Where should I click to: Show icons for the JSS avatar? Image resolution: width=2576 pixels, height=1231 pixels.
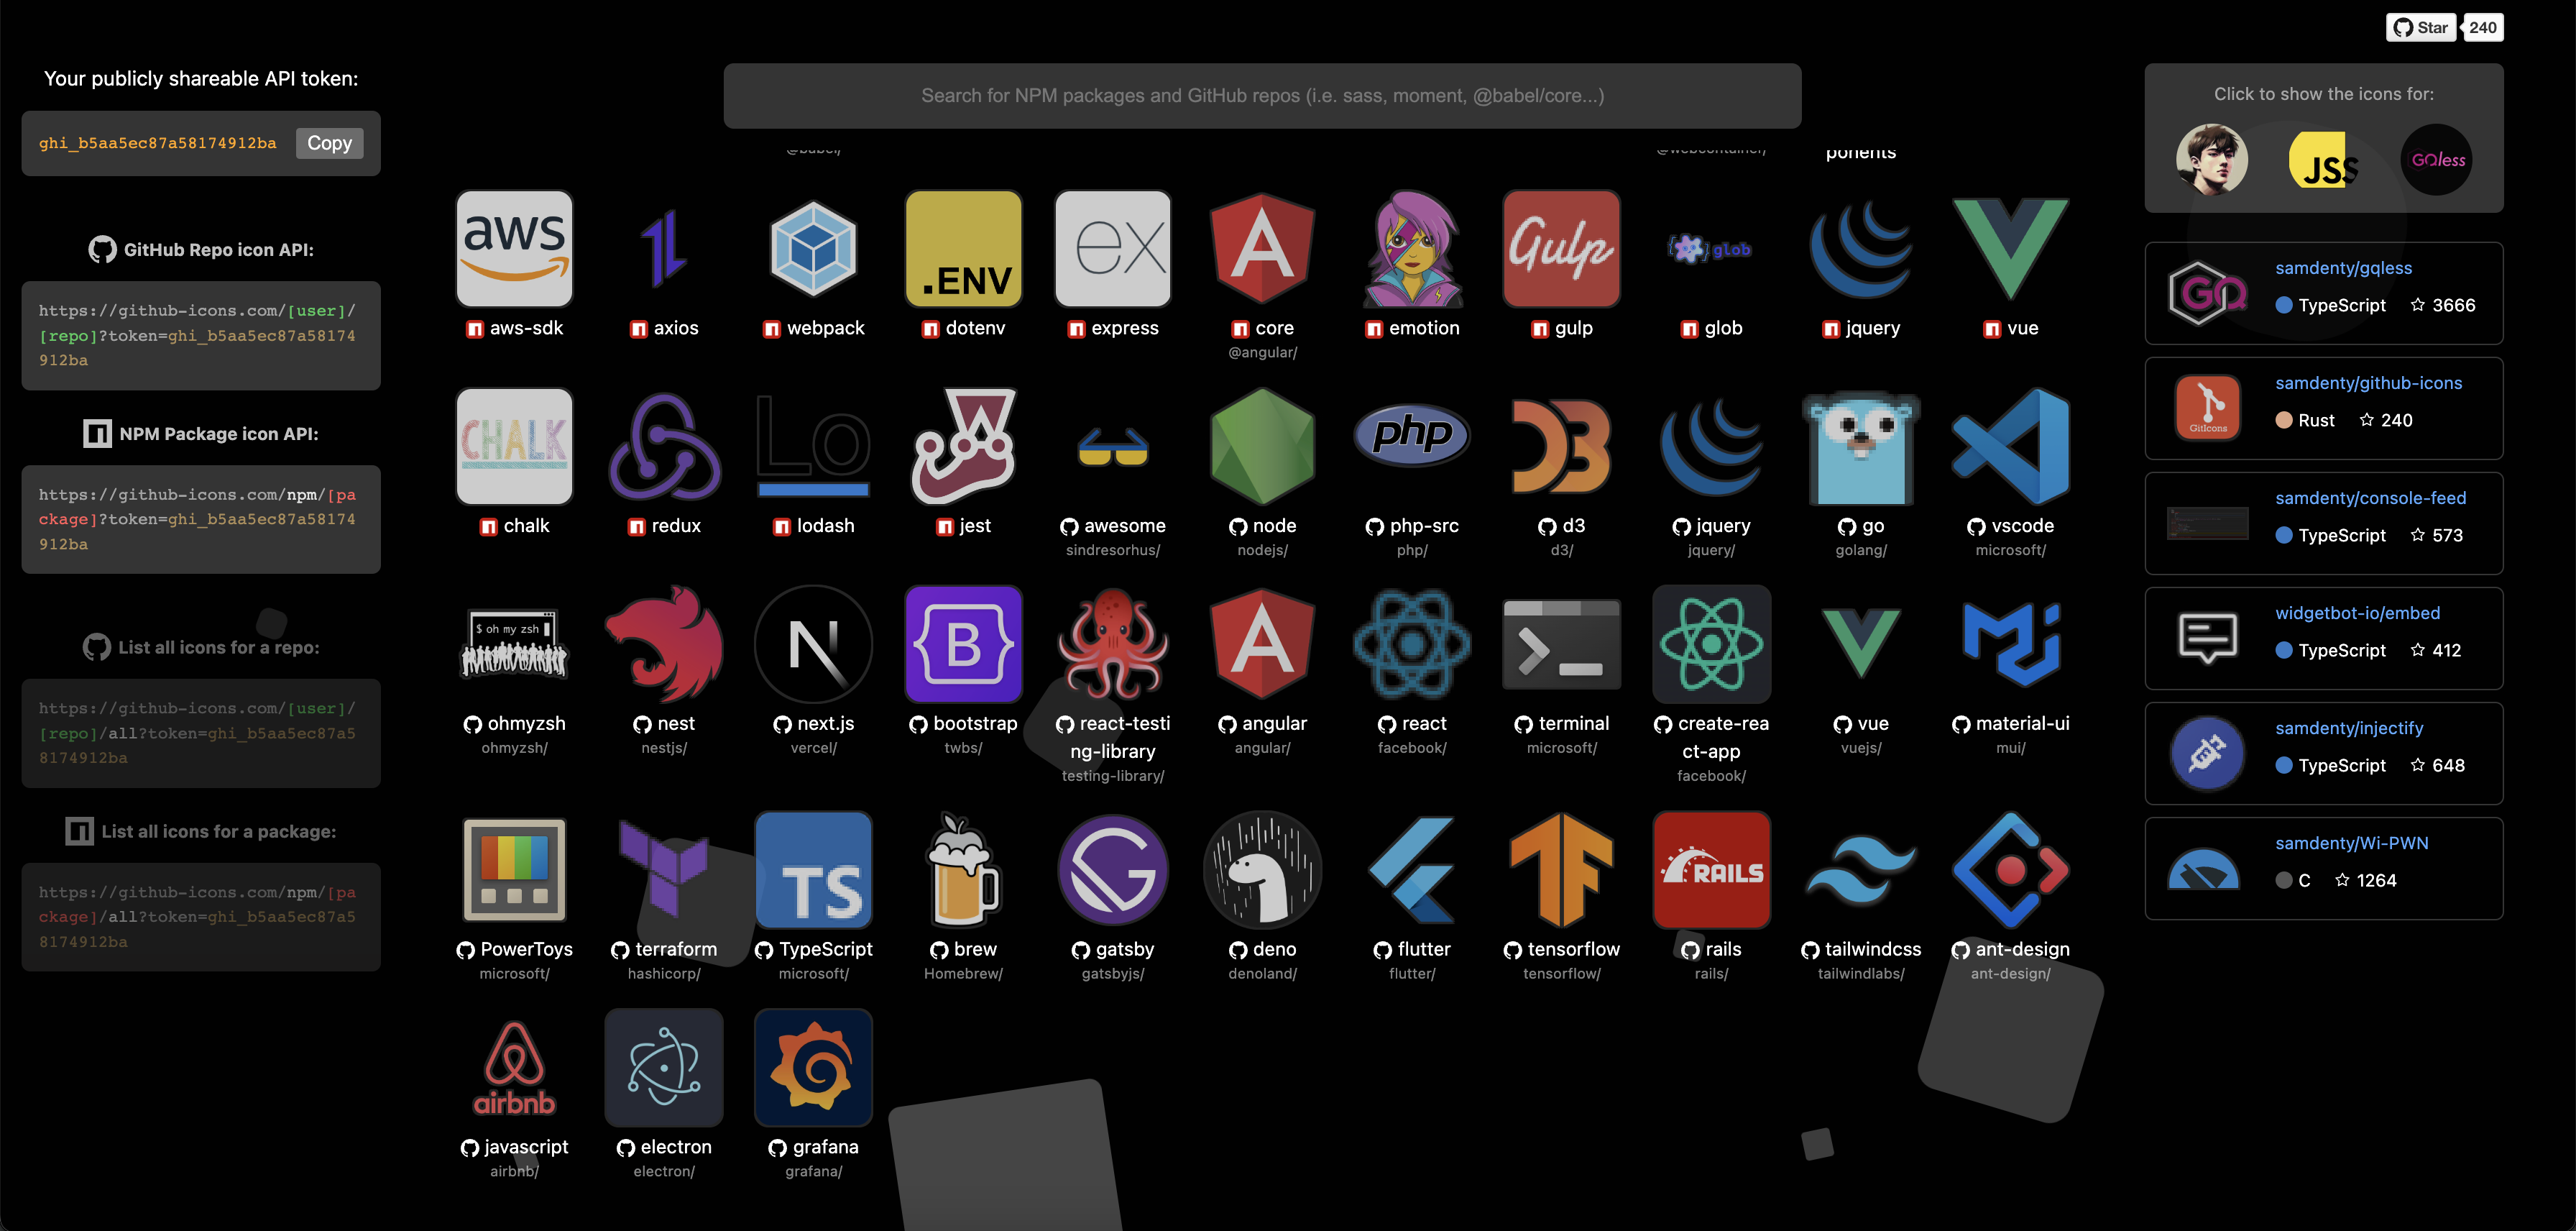2324,159
